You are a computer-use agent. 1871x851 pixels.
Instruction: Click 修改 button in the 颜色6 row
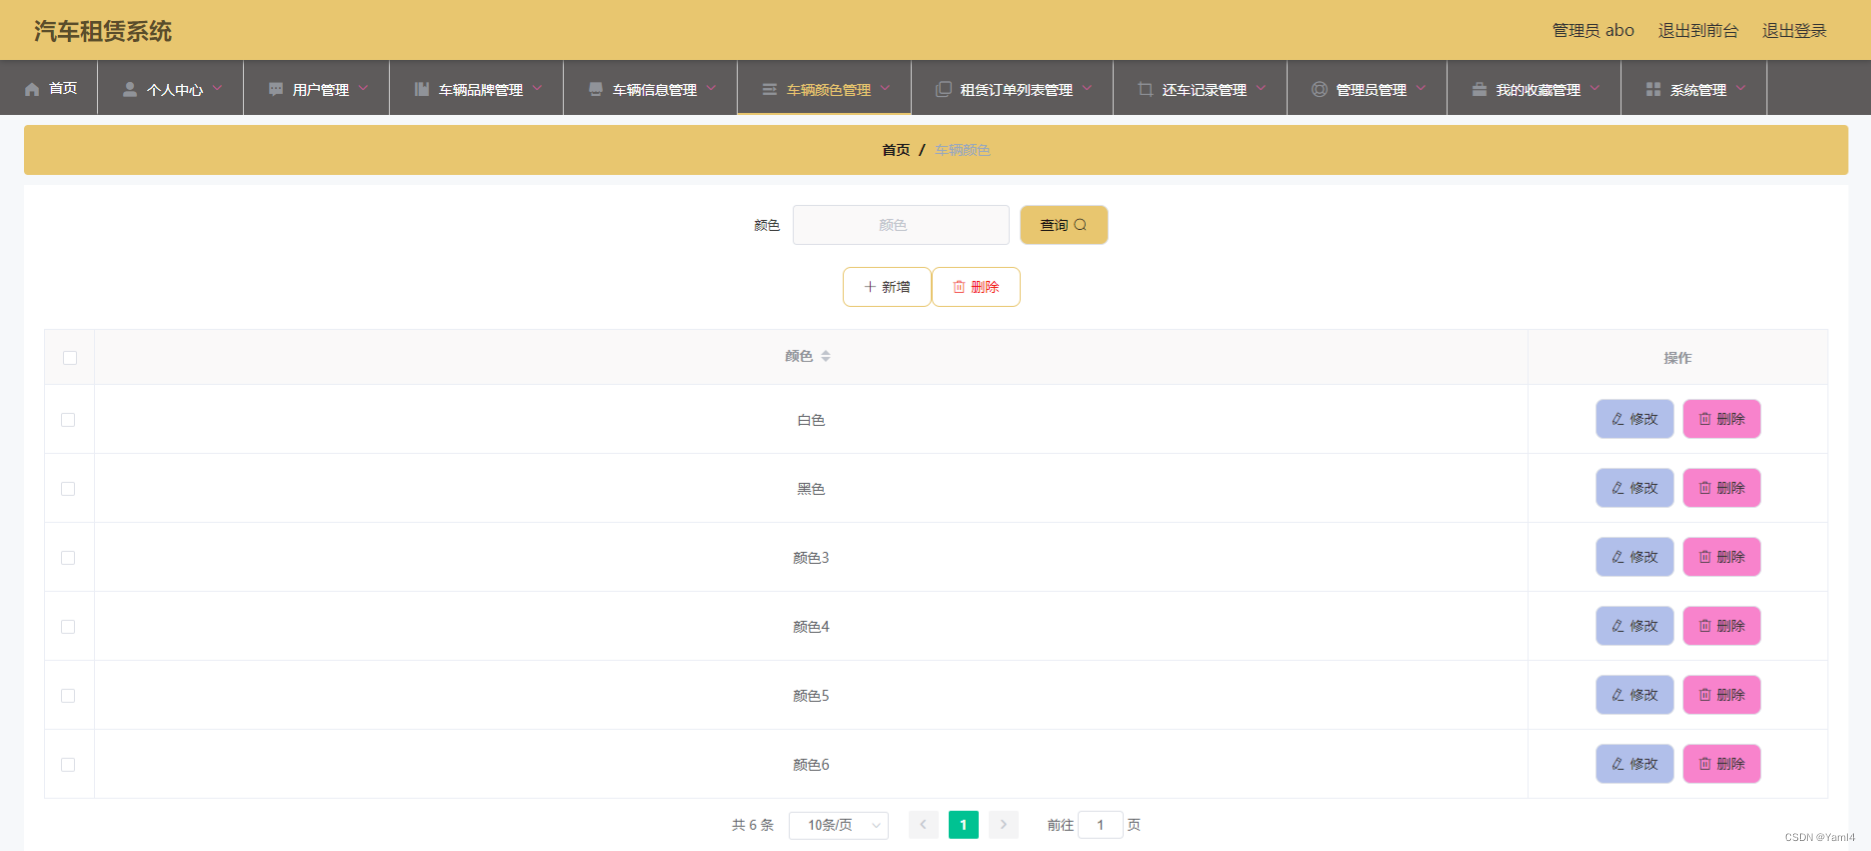[x=1634, y=764]
